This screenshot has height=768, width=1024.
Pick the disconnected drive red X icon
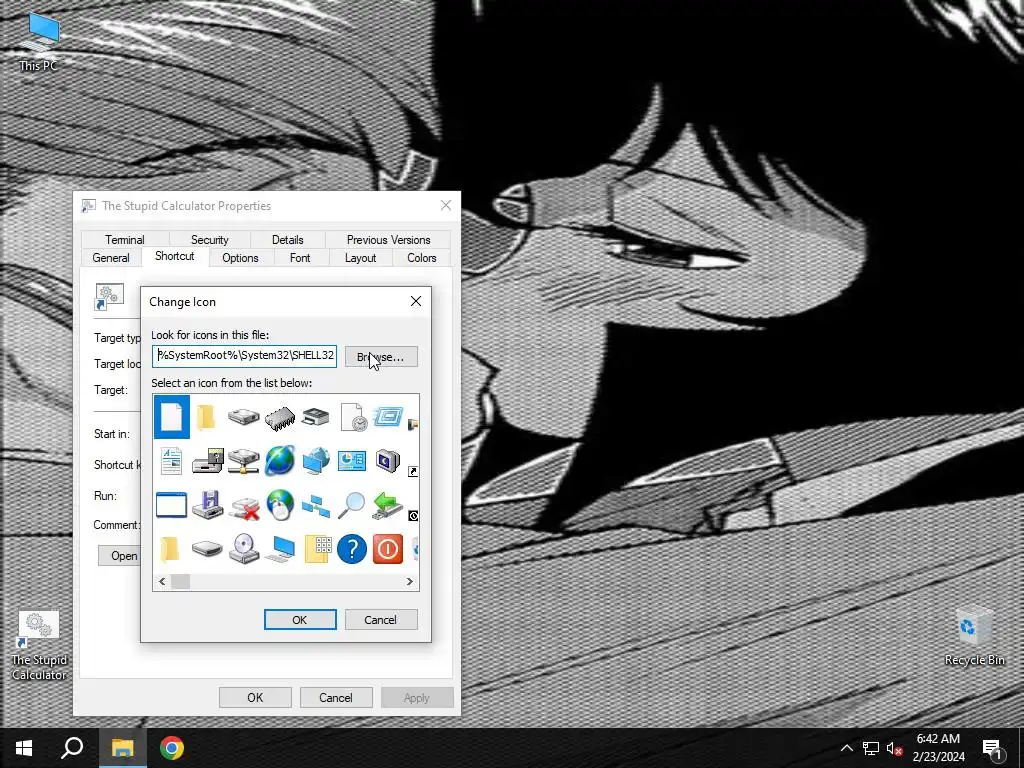coord(245,507)
